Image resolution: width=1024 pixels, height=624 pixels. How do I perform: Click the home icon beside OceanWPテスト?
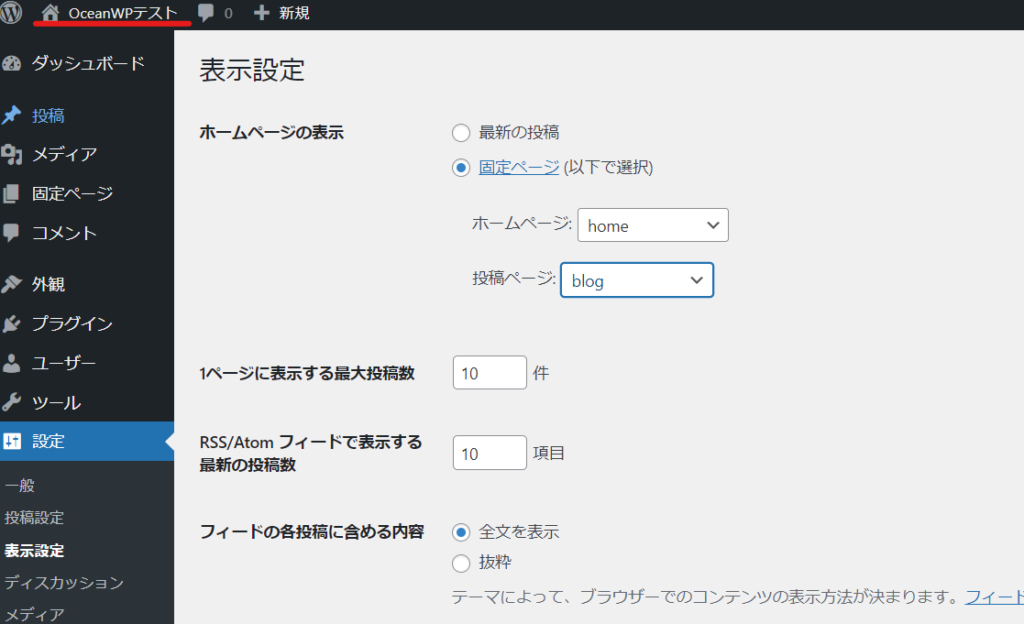pyautogui.click(x=50, y=12)
